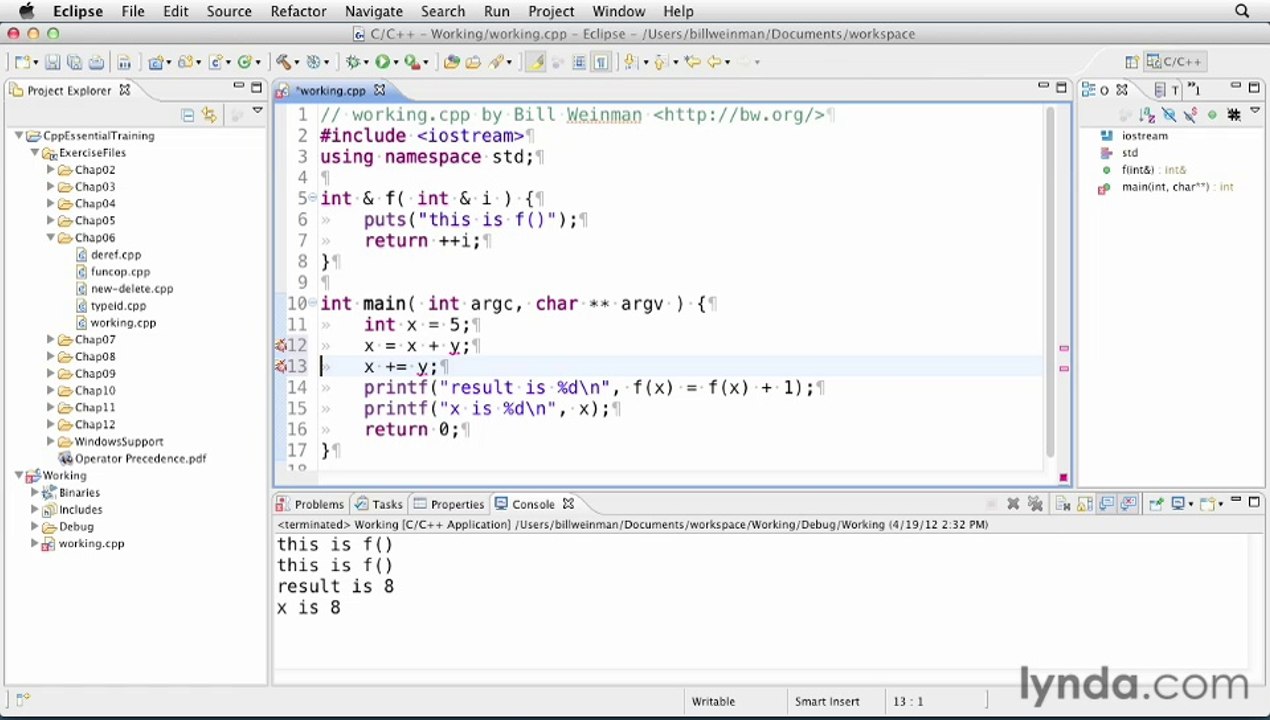This screenshot has height=720, width=1270.
Task: Toggle Hide Static Members in Outline toolbar
Action: click(1191, 115)
